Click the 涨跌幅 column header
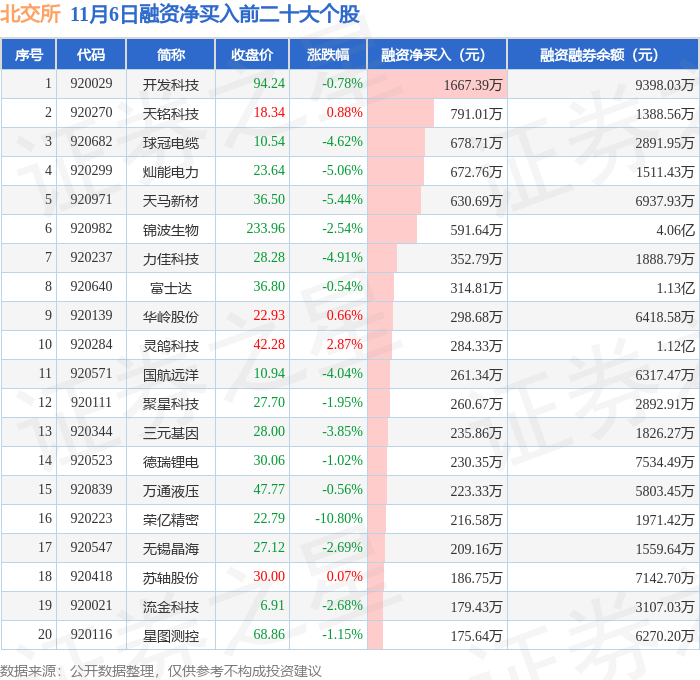This screenshot has height=680, width=700. pyautogui.click(x=328, y=55)
